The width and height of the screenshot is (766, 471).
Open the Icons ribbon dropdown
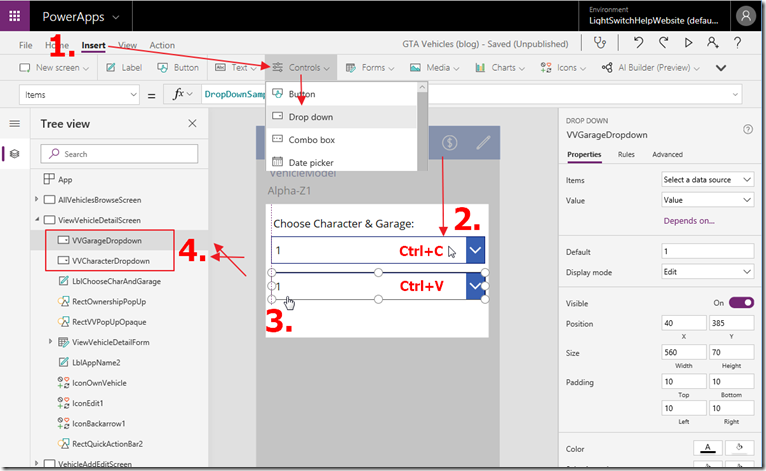[563, 68]
